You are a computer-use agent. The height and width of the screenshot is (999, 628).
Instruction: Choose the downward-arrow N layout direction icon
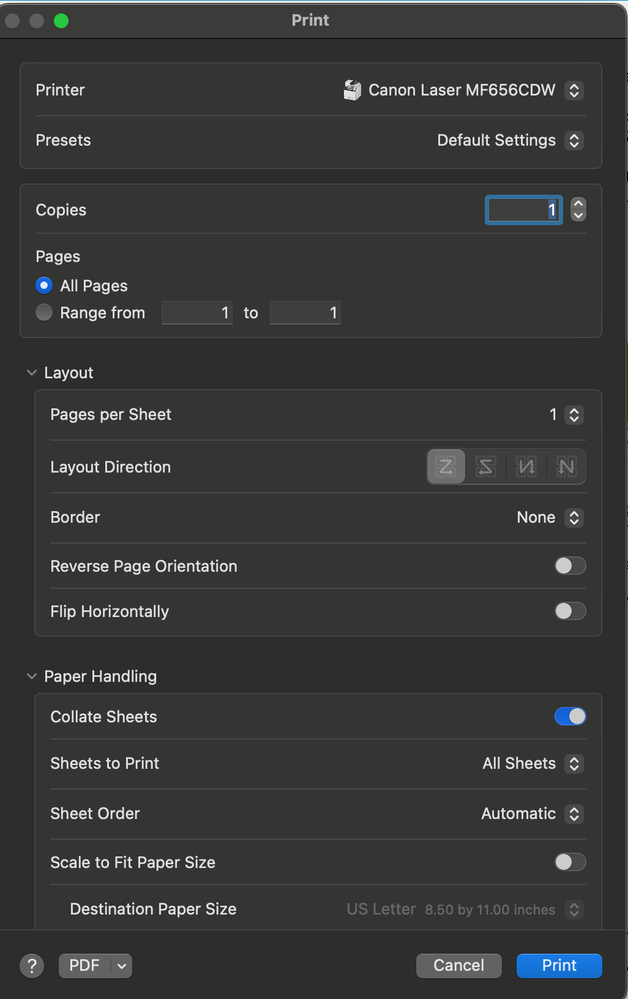[x=526, y=466]
